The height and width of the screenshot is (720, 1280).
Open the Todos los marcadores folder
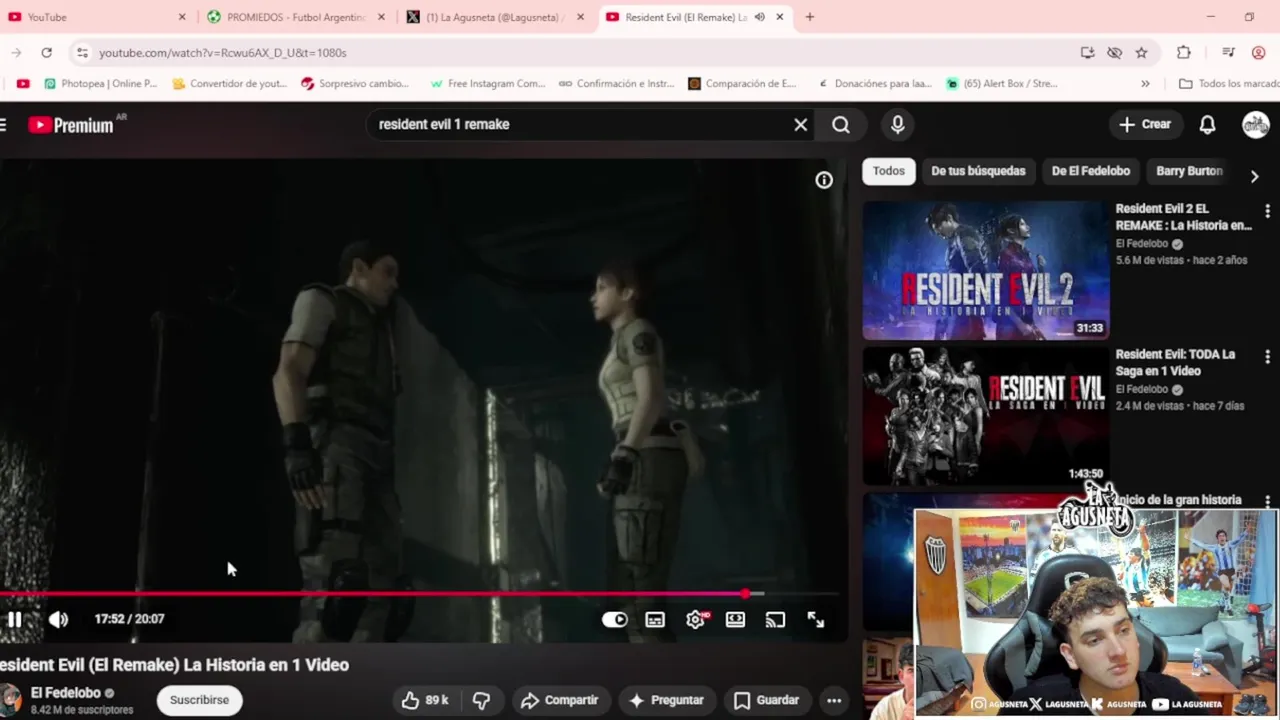1229,84
